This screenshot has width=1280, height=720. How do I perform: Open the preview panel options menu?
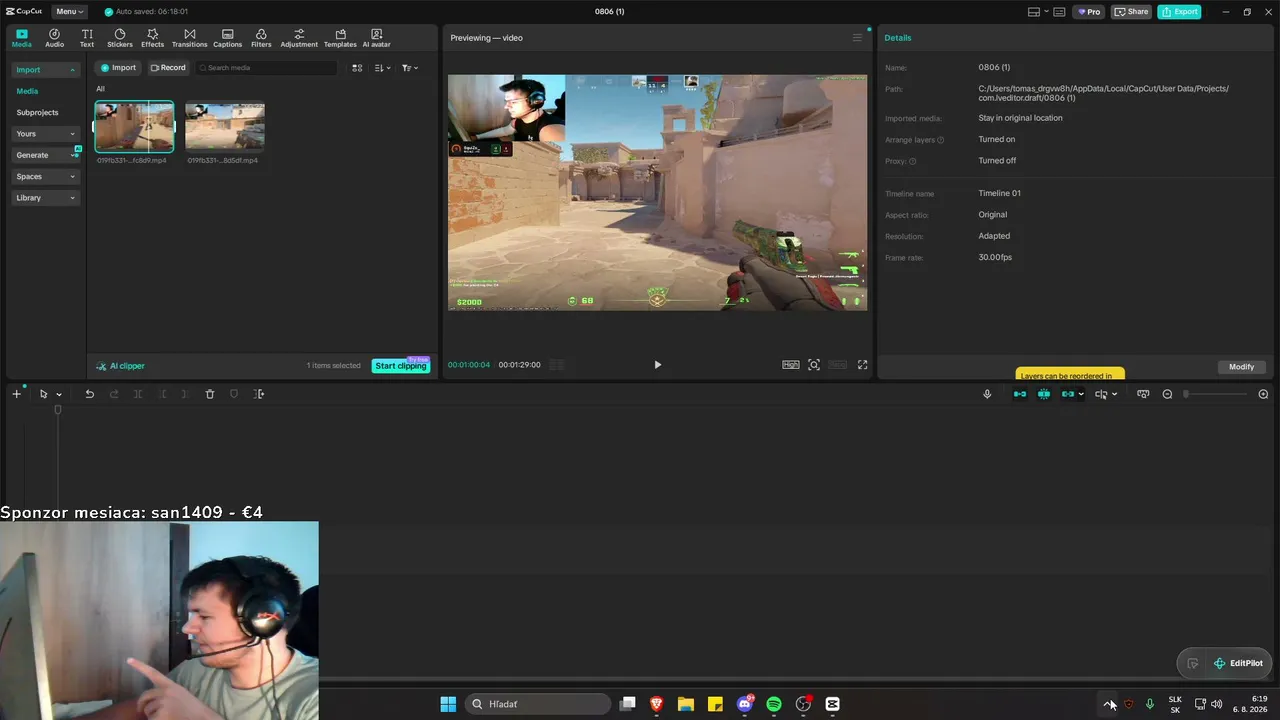pyautogui.click(x=857, y=38)
